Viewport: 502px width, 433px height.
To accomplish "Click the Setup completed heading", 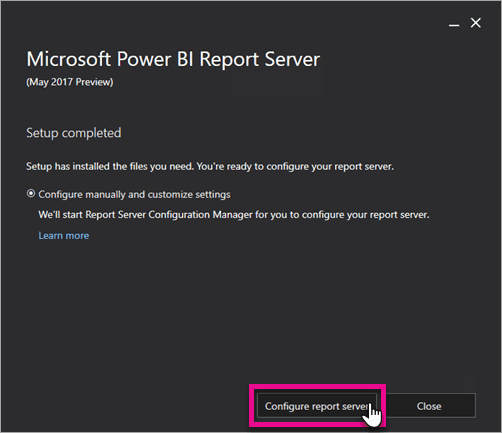I will click(74, 133).
